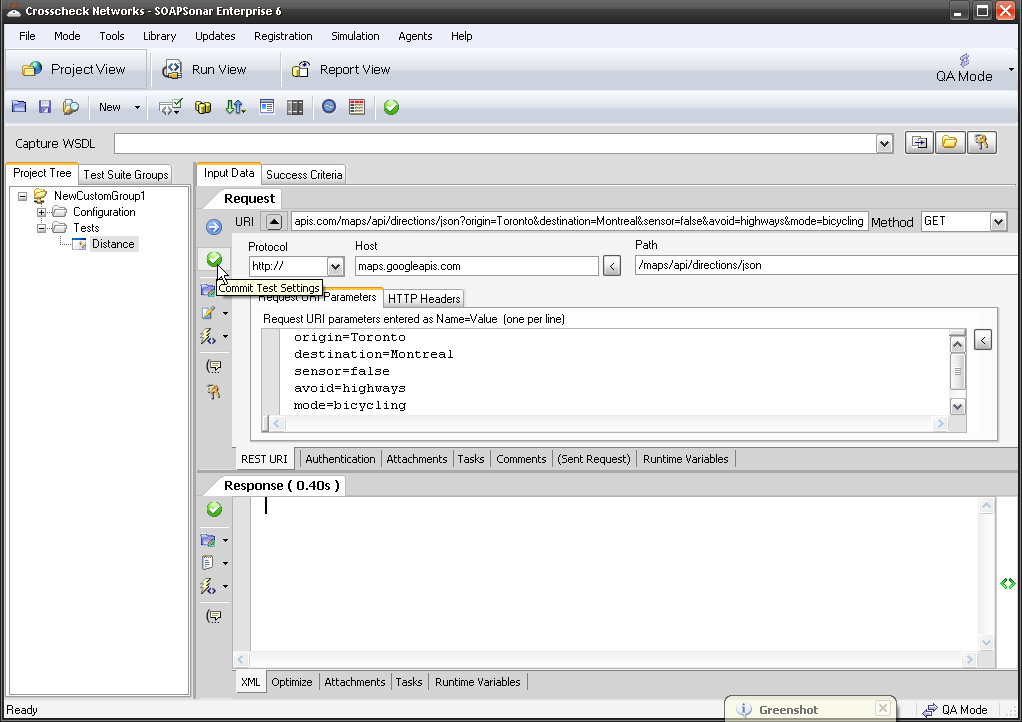Click the yellow folder browse icon next to Capture WSDL
1022x722 pixels.
(950, 142)
